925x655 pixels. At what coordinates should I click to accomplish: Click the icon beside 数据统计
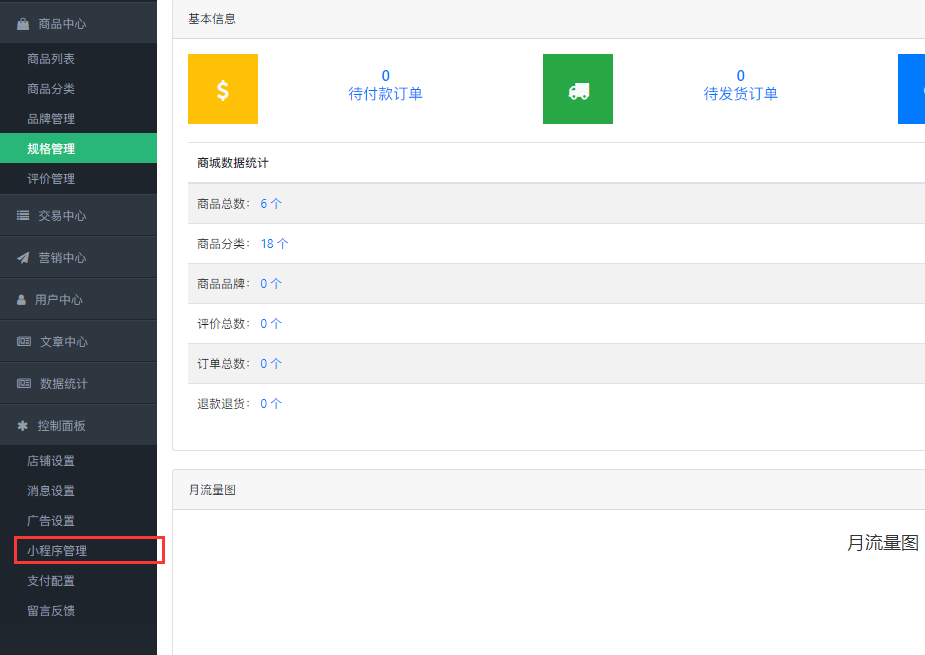tap(24, 384)
